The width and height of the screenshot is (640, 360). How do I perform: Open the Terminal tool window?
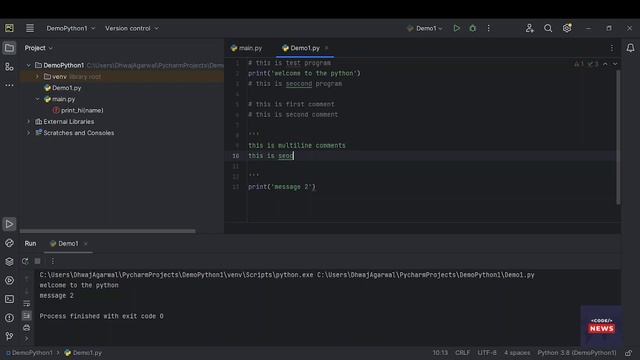9,299
